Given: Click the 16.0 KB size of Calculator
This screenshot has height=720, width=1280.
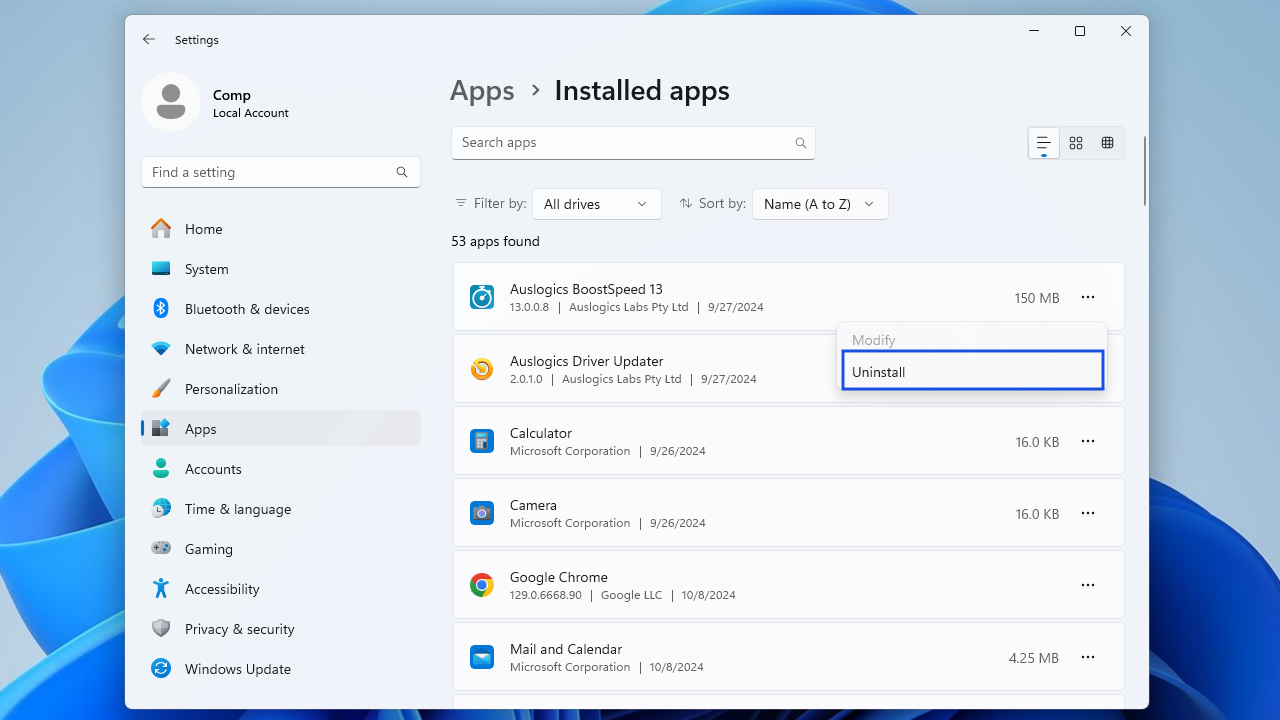Looking at the screenshot, I should click(1037, 442).
